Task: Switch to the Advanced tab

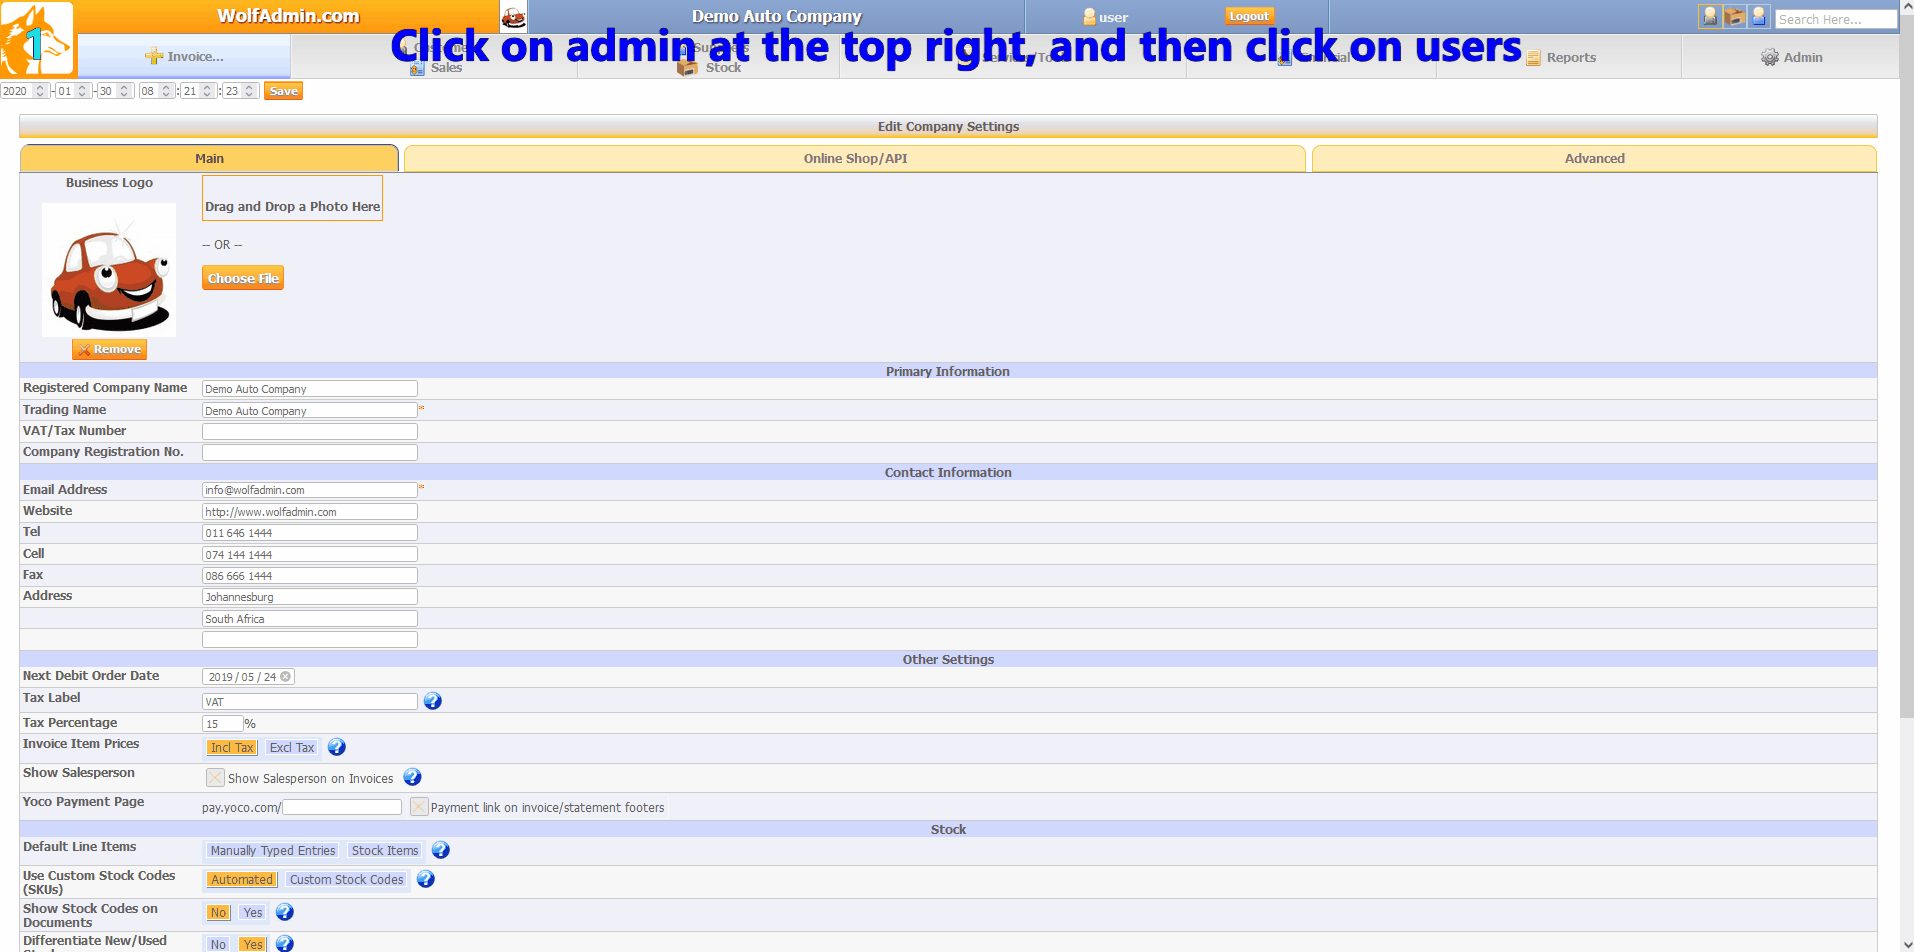Action: (1594, 158)
